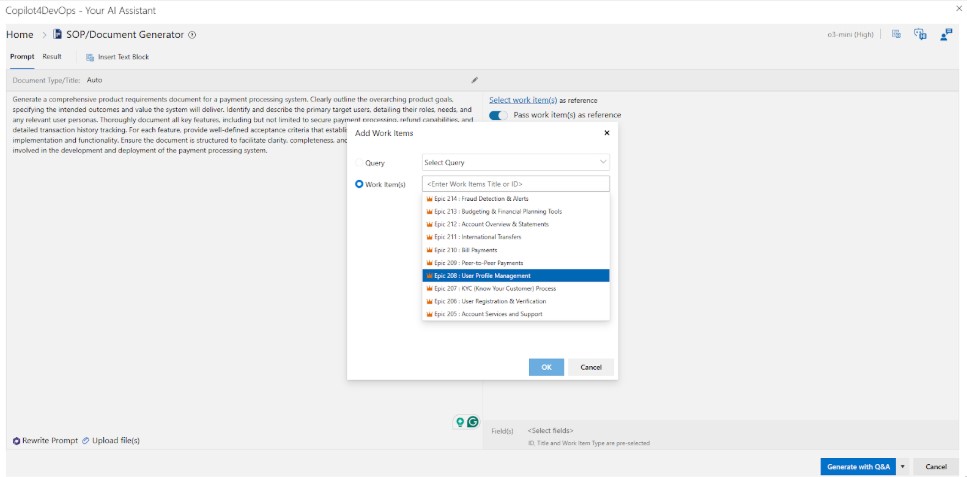The height and width of the screenshot is (477, 967).
Task: Select Epic 206 : User Registration & Verification
Action: [x=516, y=301]
